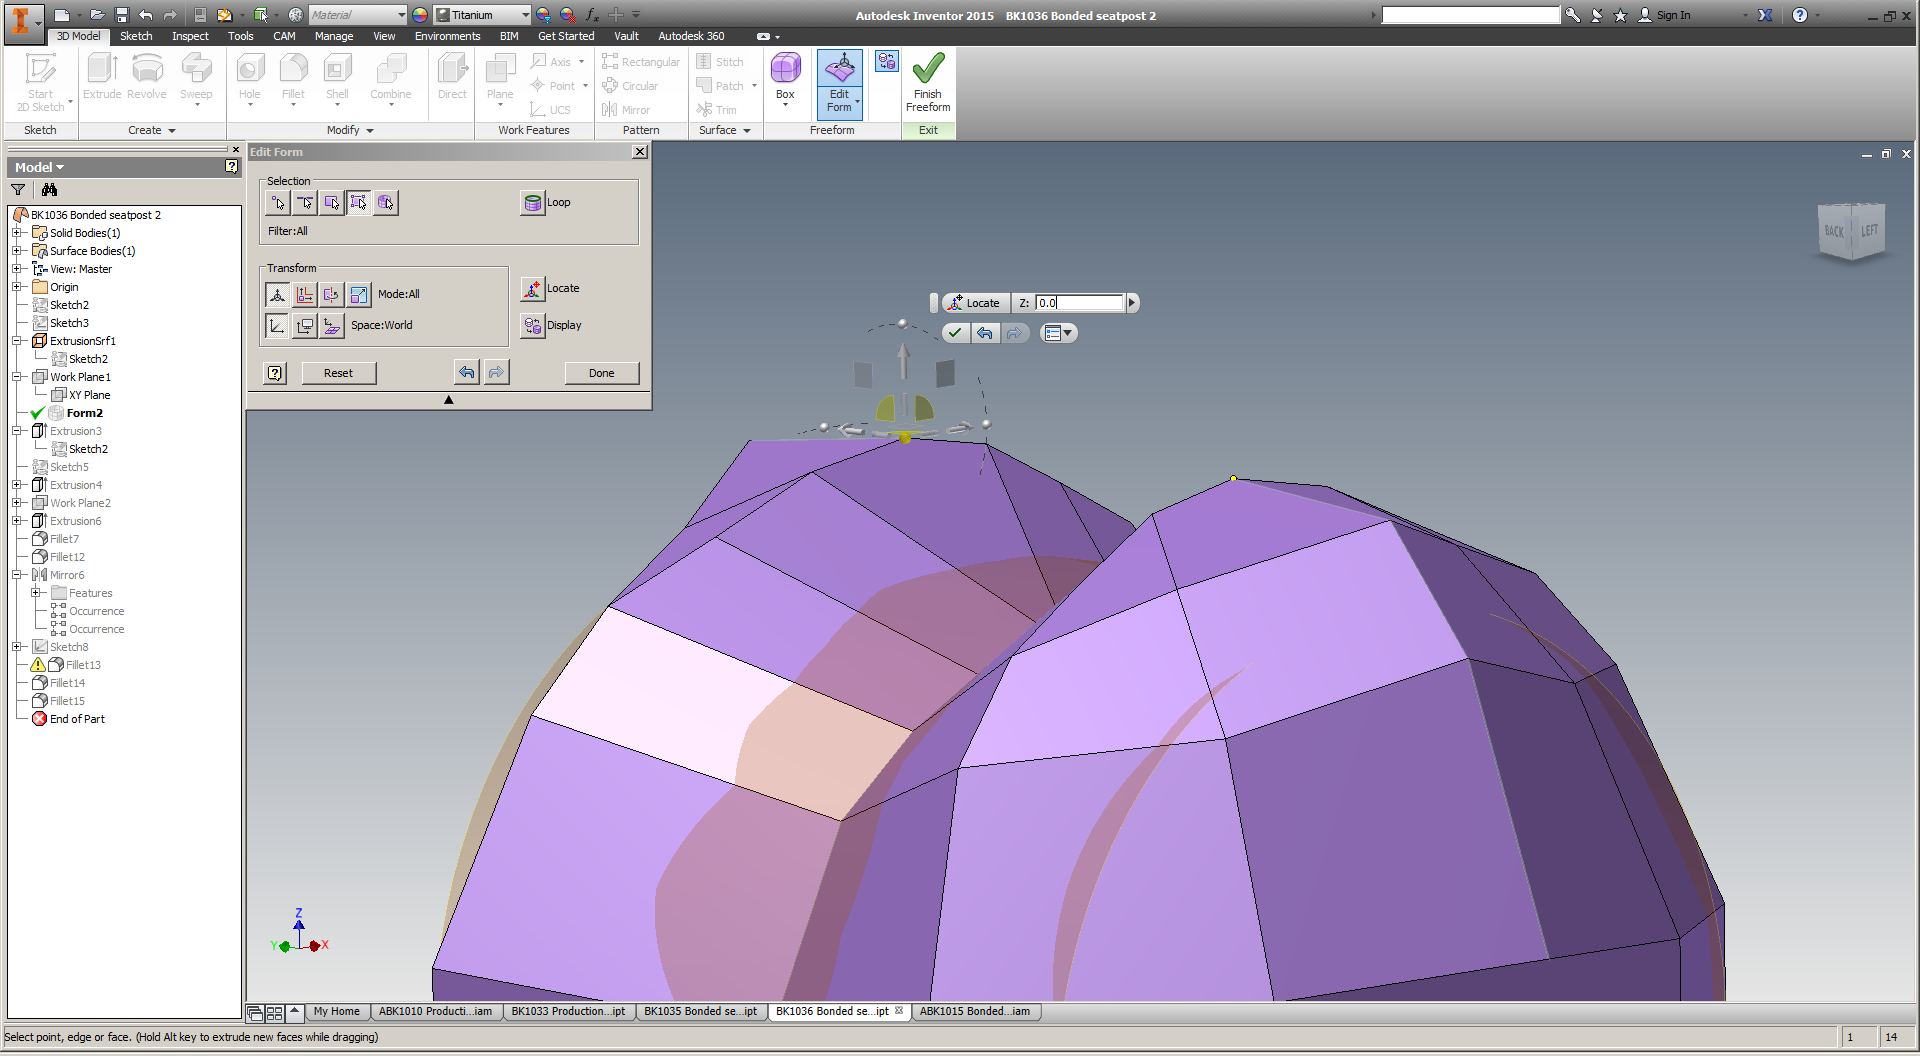Viewport: 1920px width, 1056px height.
Task: Click the ViewCube LEFT face
Action: (x=1869, y=231)
